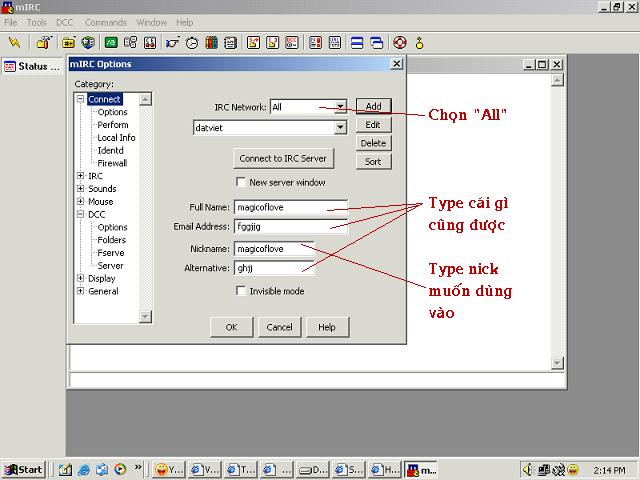Click the globe List Channels toolbar icon
The width and height of the screenshot is (640, 480).
pyautogui.click(x=88, y=42)
